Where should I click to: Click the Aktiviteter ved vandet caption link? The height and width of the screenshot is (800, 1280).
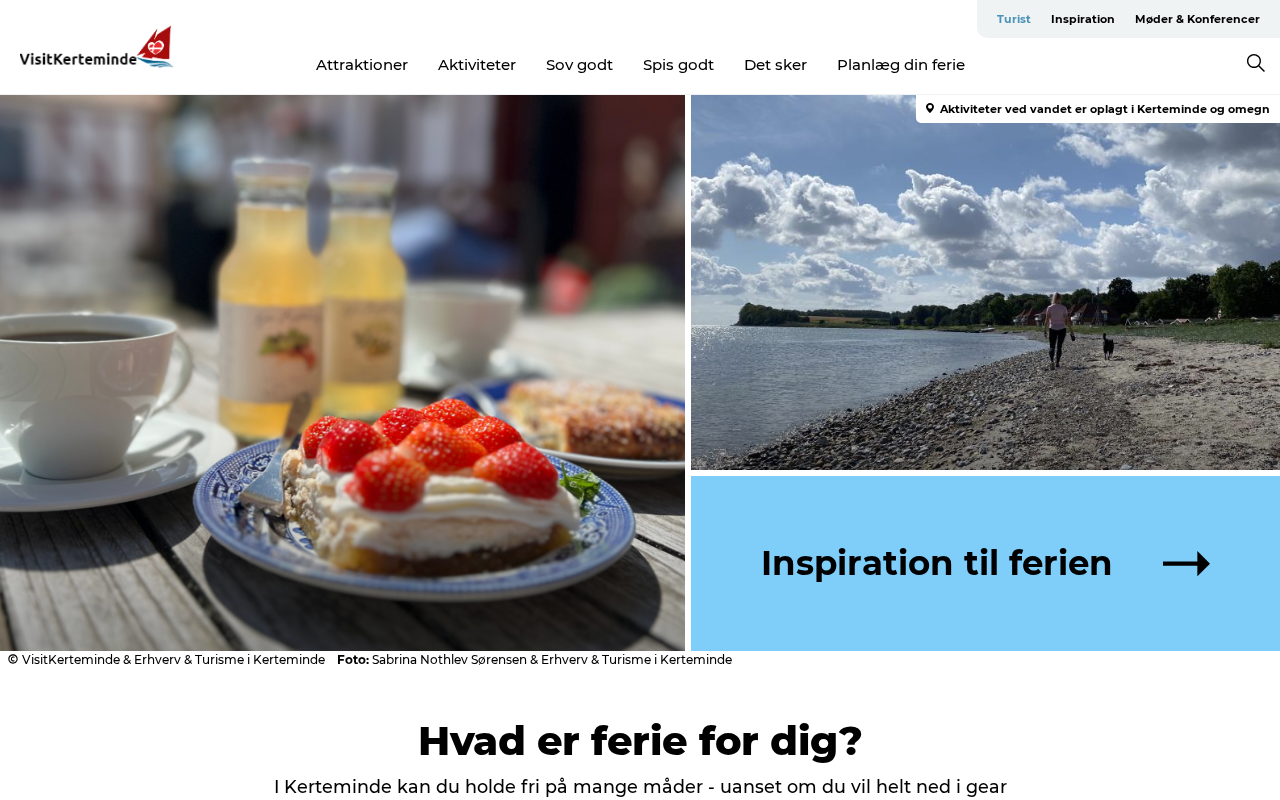[x=1104, y=109]
